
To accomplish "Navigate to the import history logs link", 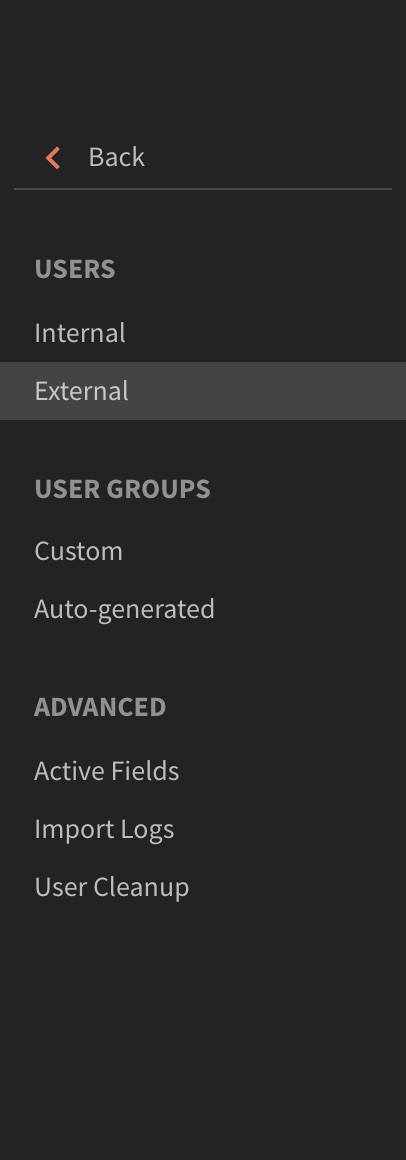I will (104, 829).
